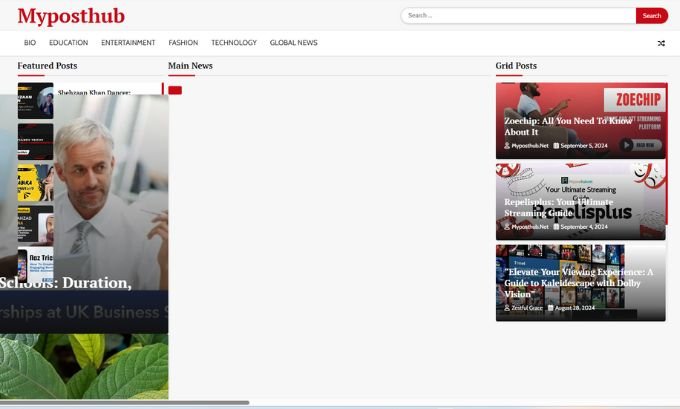Click the calendar icon beside September 4, 2024
The height and width of the screenshot is (409, 680).
(556, 227)
